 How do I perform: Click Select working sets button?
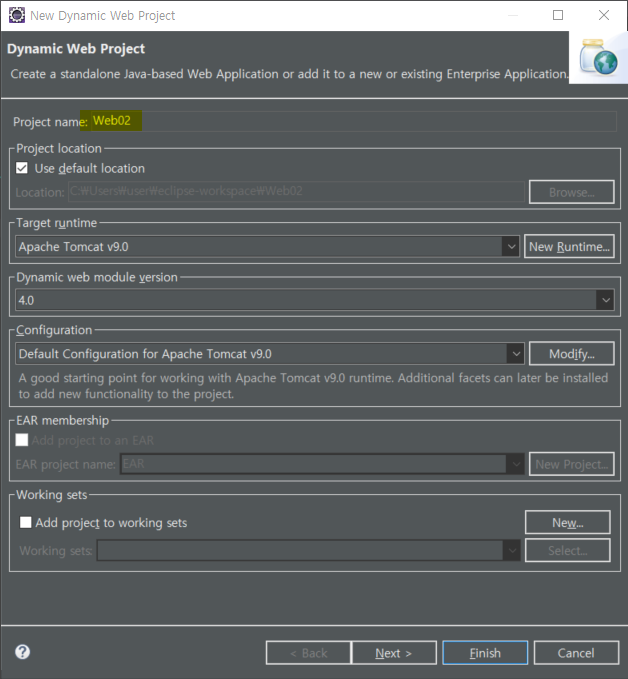pyautogui.click(x=567, y=550)
